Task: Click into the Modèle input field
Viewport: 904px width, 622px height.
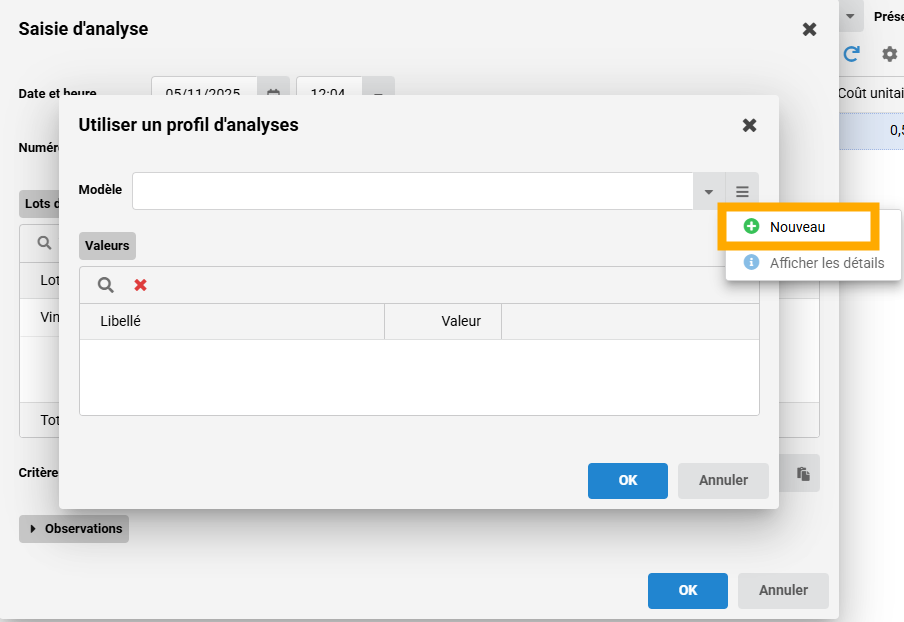Action: 412,191
